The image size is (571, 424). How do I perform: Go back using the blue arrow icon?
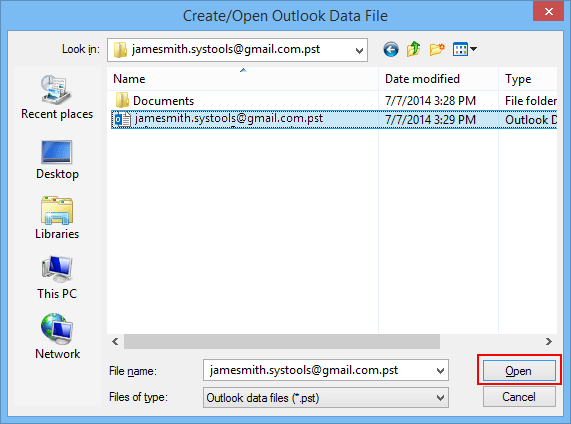(391, 50)
